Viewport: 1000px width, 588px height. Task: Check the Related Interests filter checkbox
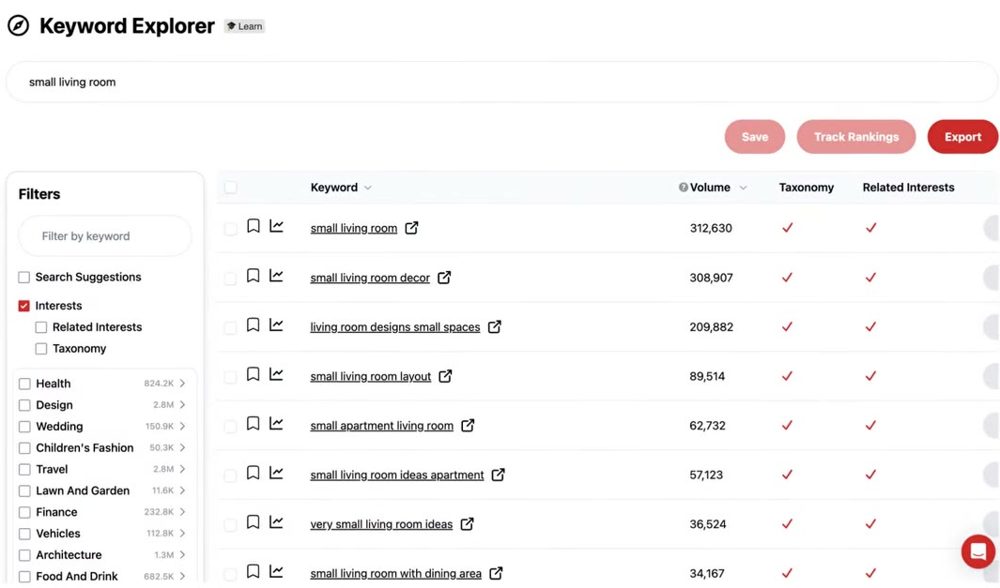tap(41, 328)
